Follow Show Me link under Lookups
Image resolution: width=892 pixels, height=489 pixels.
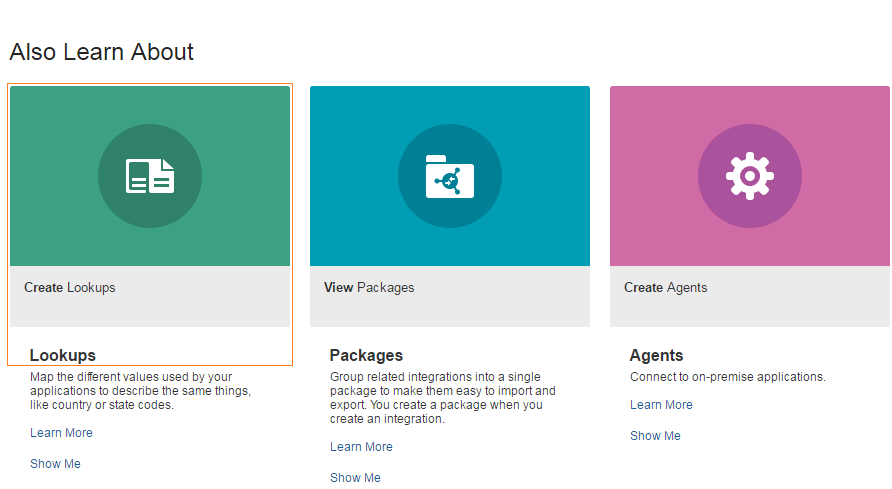coord(55,464)
